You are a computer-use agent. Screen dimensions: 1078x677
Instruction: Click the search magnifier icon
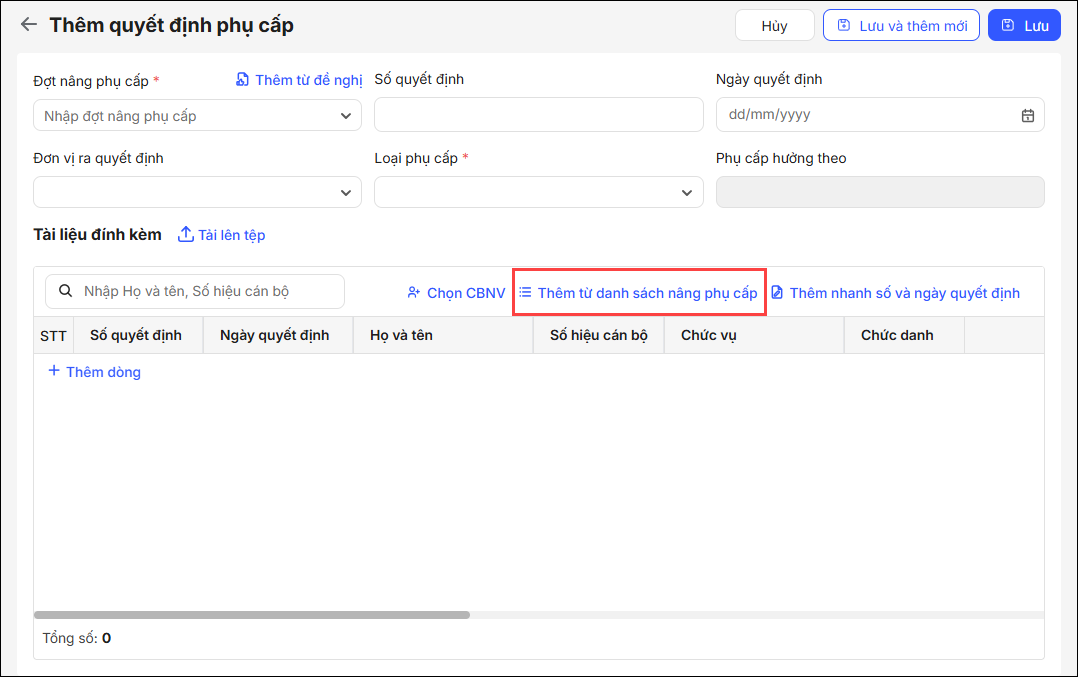tap(66, 291)
